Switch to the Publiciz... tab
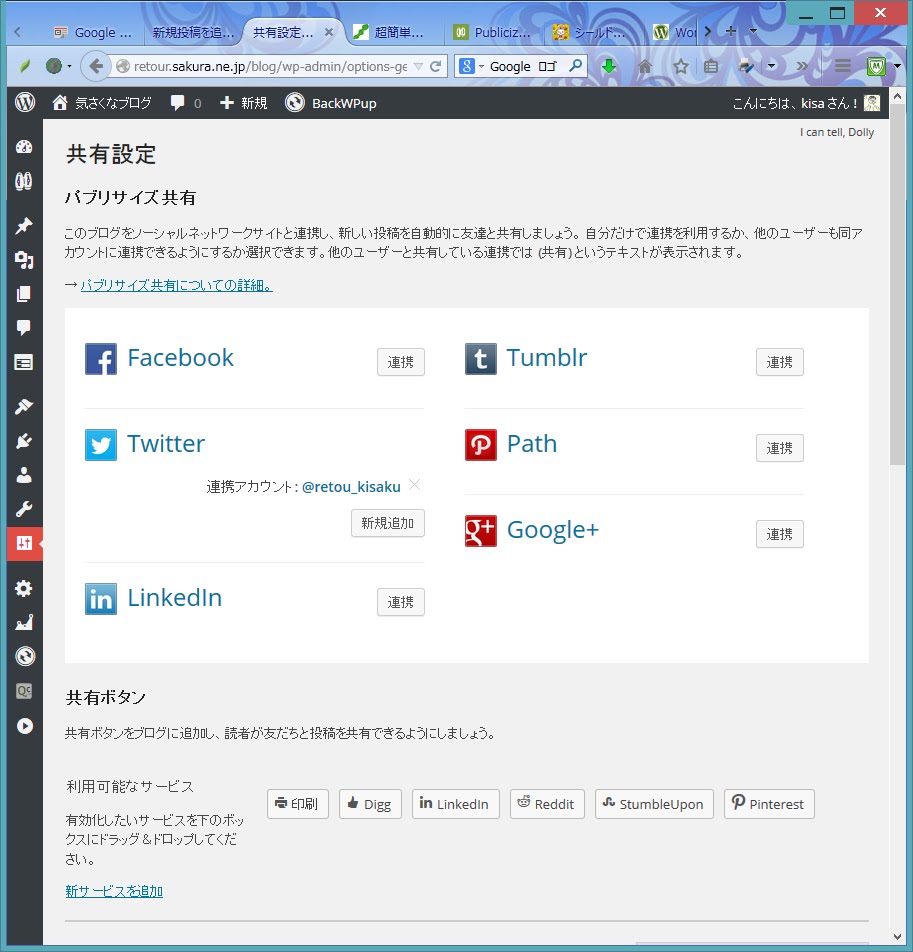Screen dimensions: 913x952 (x=494, y=33)
